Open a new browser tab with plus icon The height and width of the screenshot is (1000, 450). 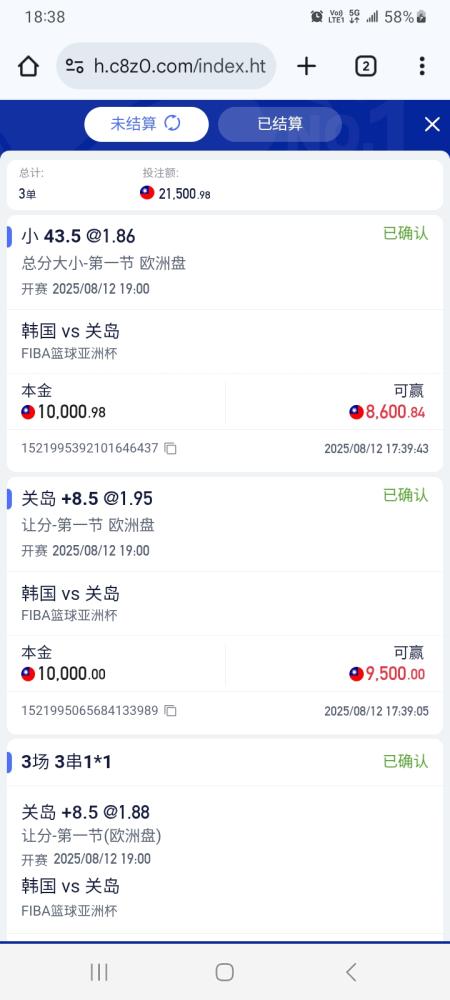pos(307,66)
